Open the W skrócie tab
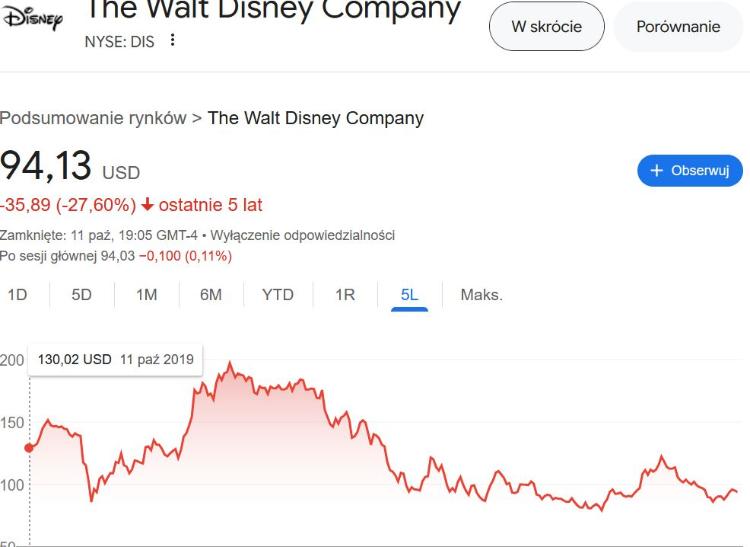This screenshot has height=547, width=750. (546, 27)
